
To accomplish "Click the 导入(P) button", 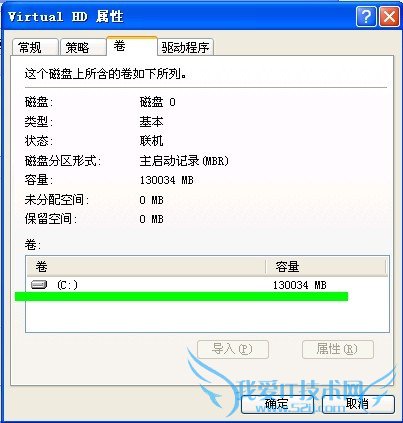I will [233, 349].
